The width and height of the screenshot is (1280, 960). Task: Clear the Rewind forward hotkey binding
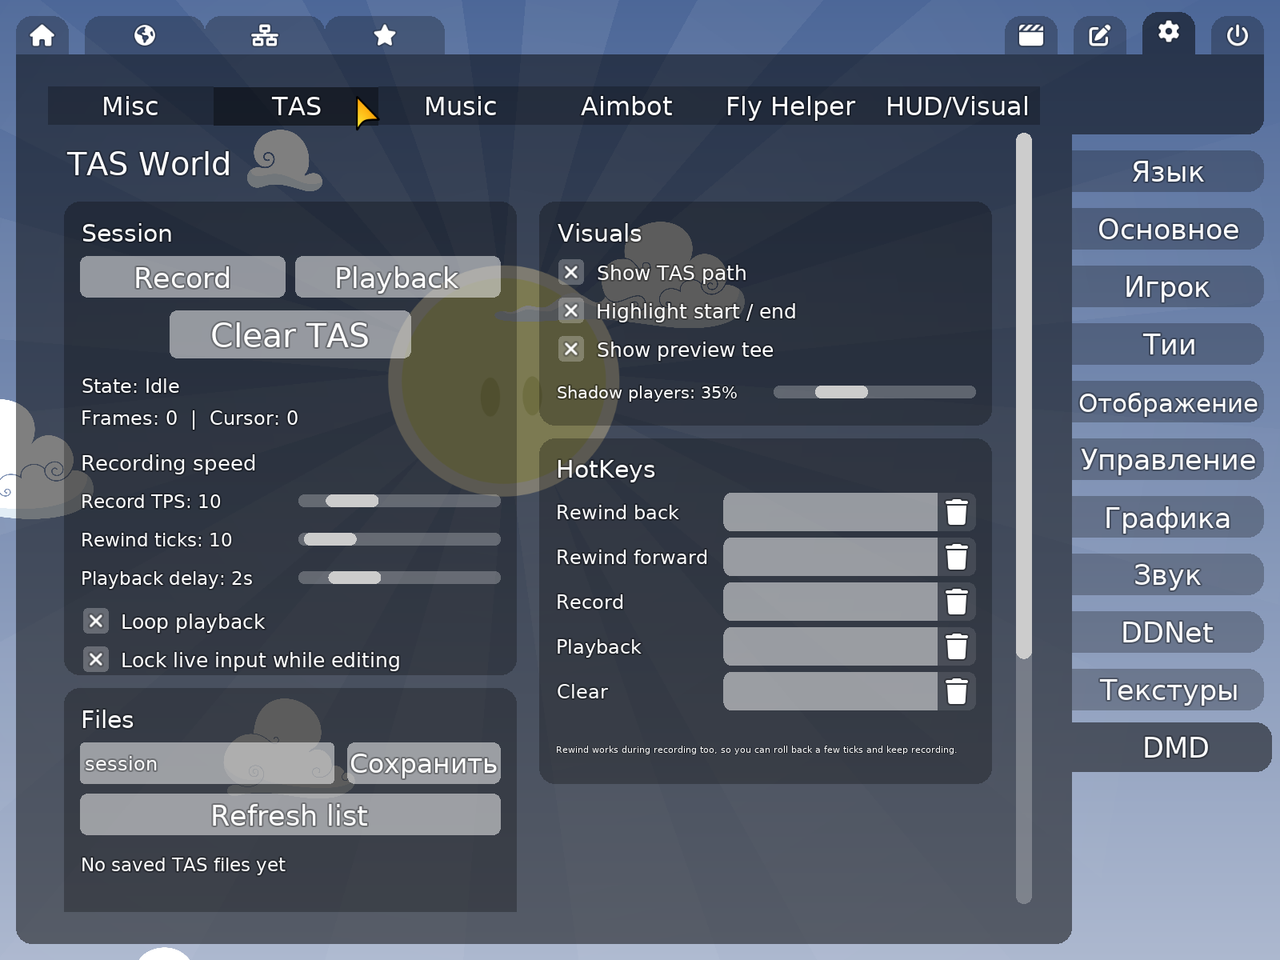tap(957, 557)
